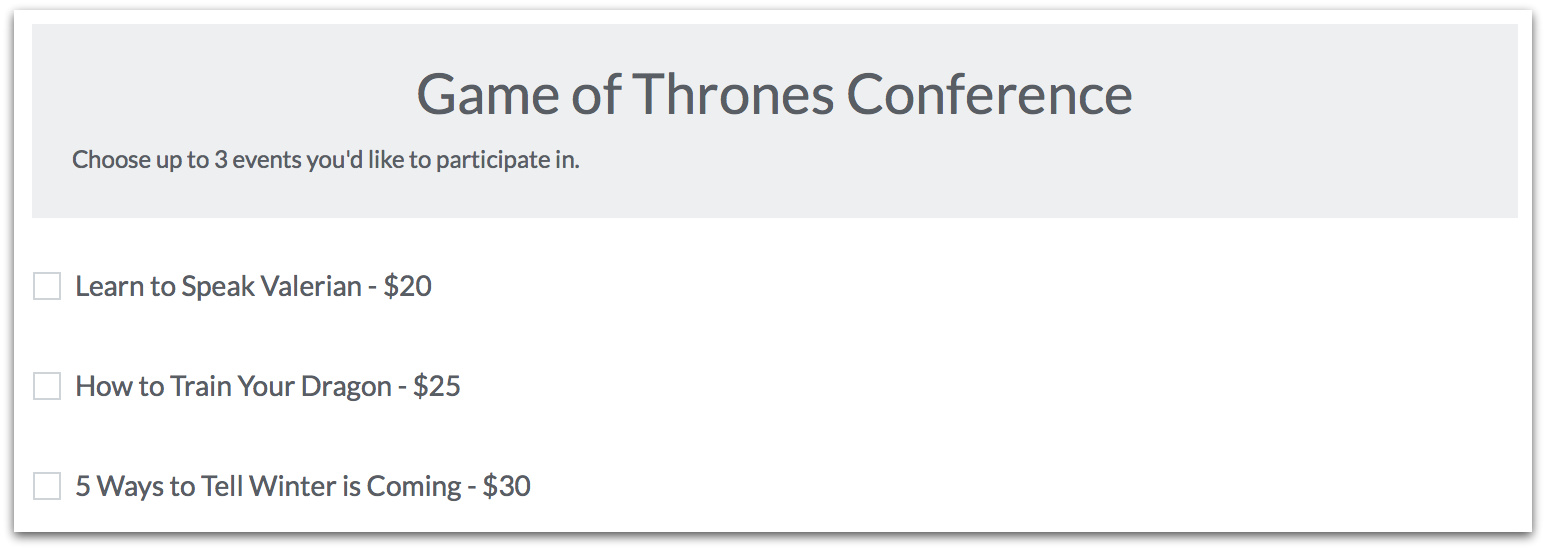This screenshot has width=1546, height=550.
Task: Click the $20 price text
Action: (x=408, y=286)
